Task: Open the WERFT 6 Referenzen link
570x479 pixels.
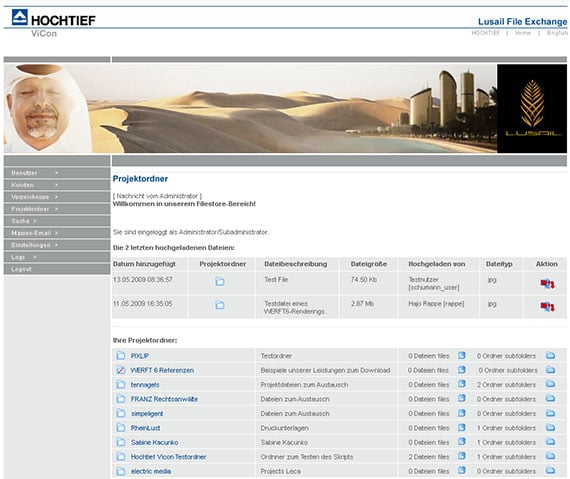Action: tap(162, 370)
